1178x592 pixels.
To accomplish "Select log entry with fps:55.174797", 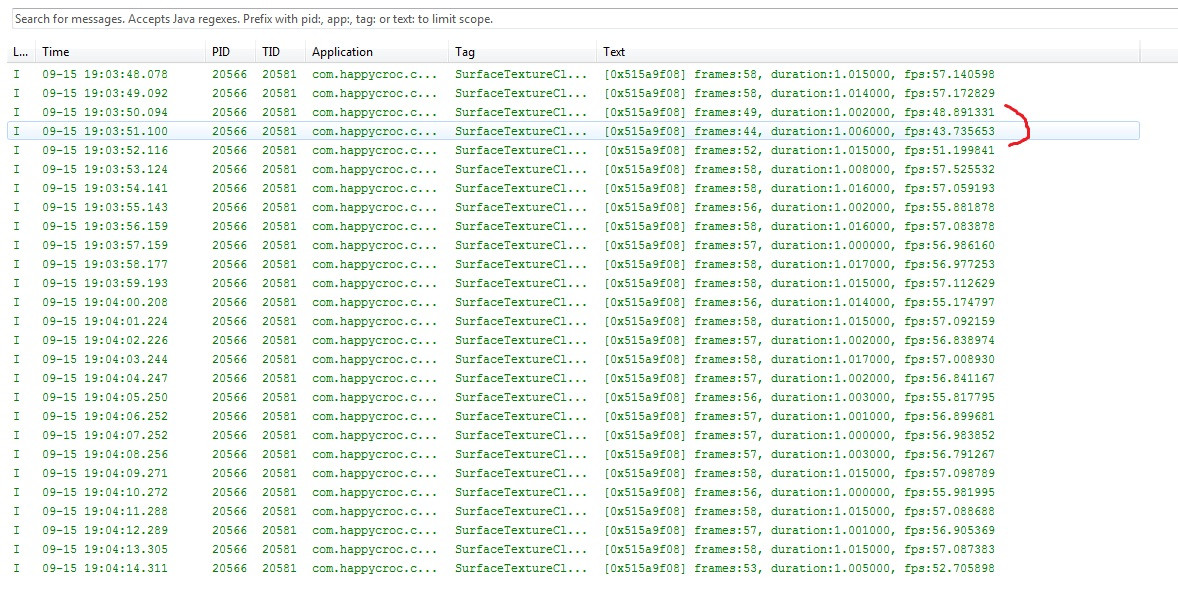I will (x=574, y=302).
